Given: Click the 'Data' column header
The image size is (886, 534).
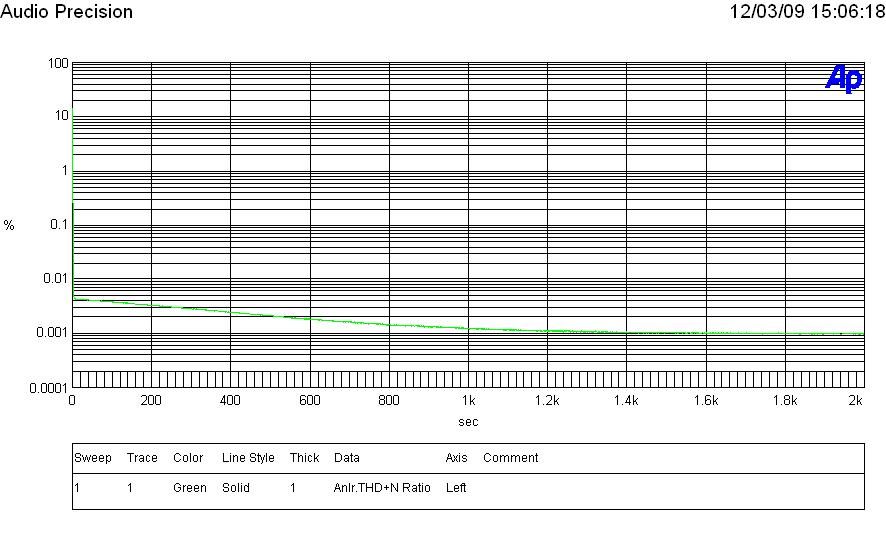Looking at the screenshot, I should [x=347, y=458].
